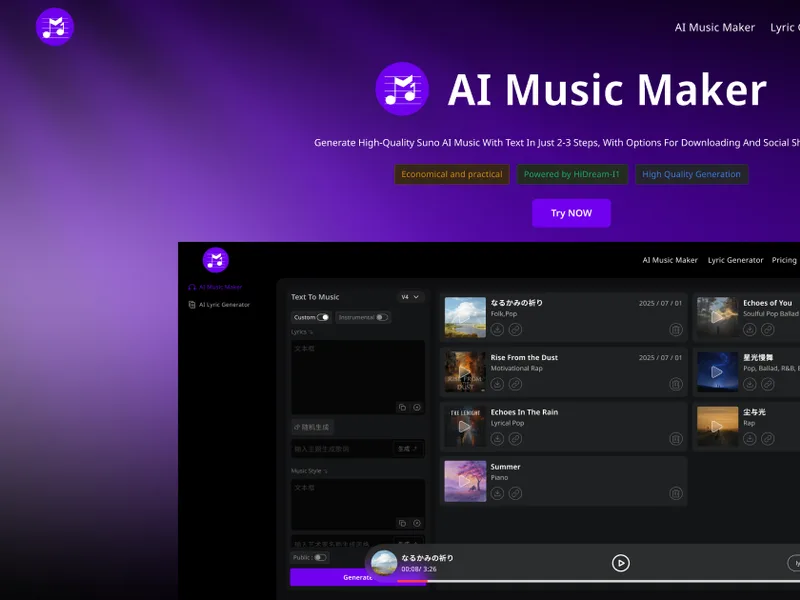Select AI Music Maker in the sidebar
The image size is (800, 600).
pos(215,287)
